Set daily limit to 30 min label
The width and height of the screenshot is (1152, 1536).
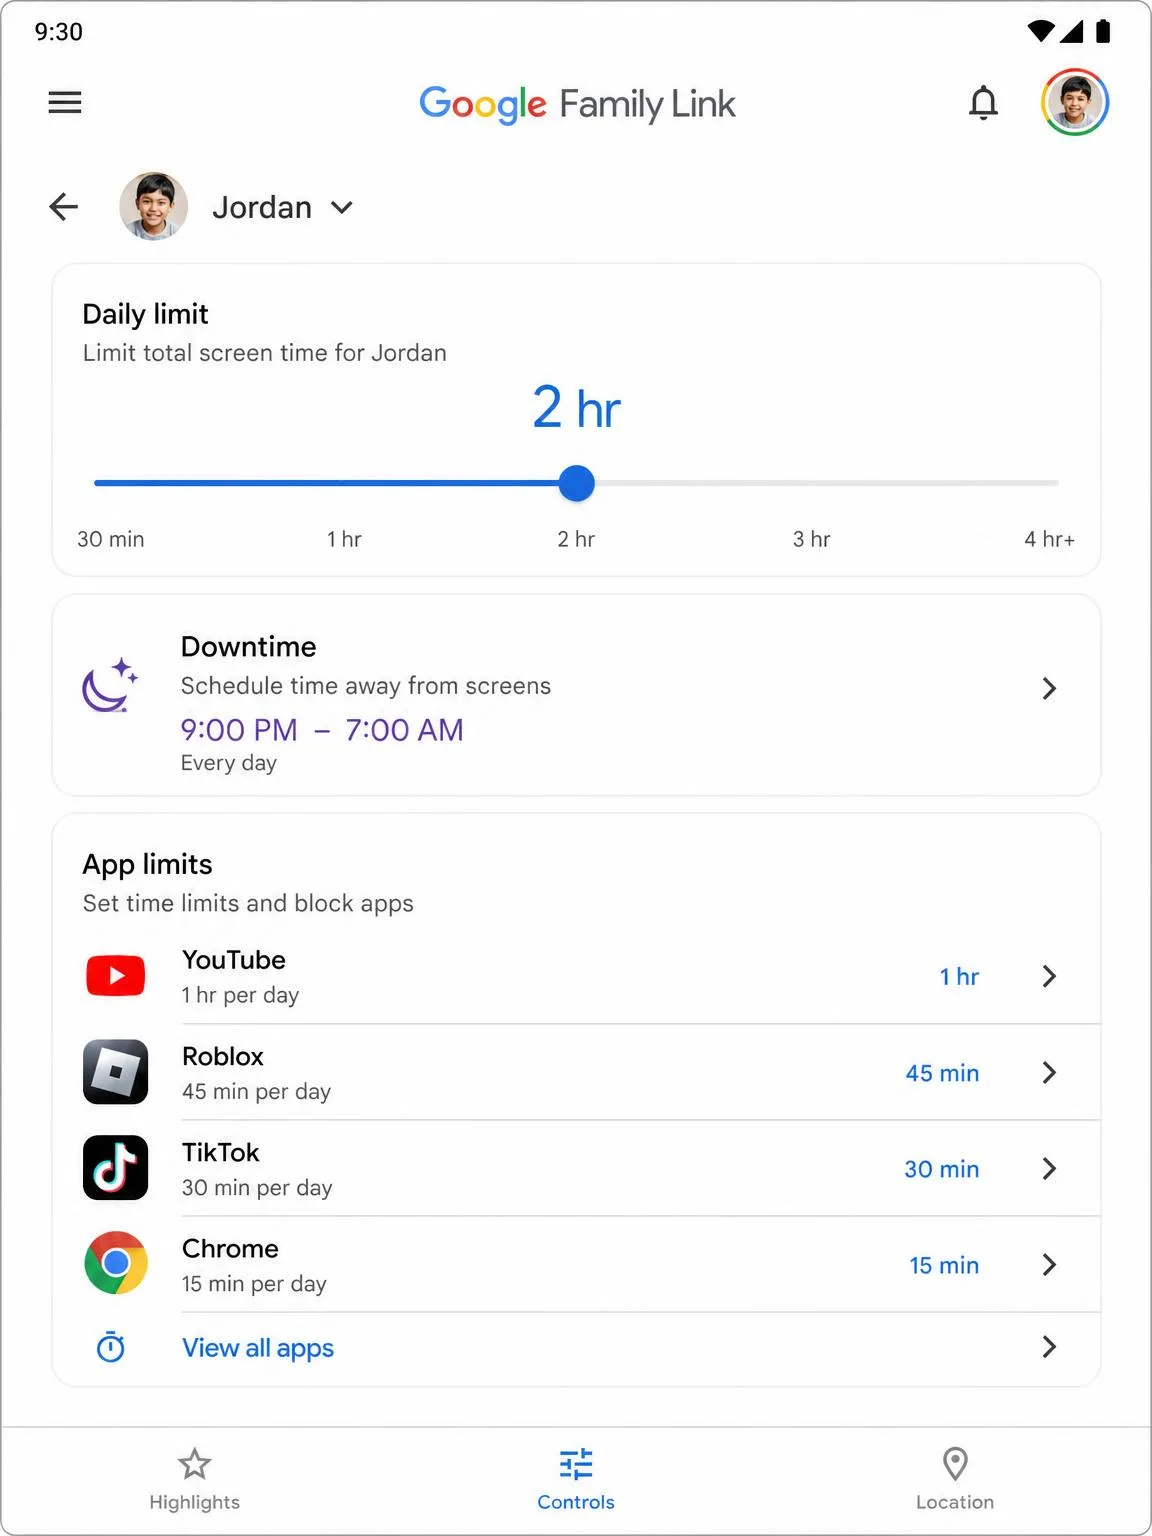(x=111, y=539)
